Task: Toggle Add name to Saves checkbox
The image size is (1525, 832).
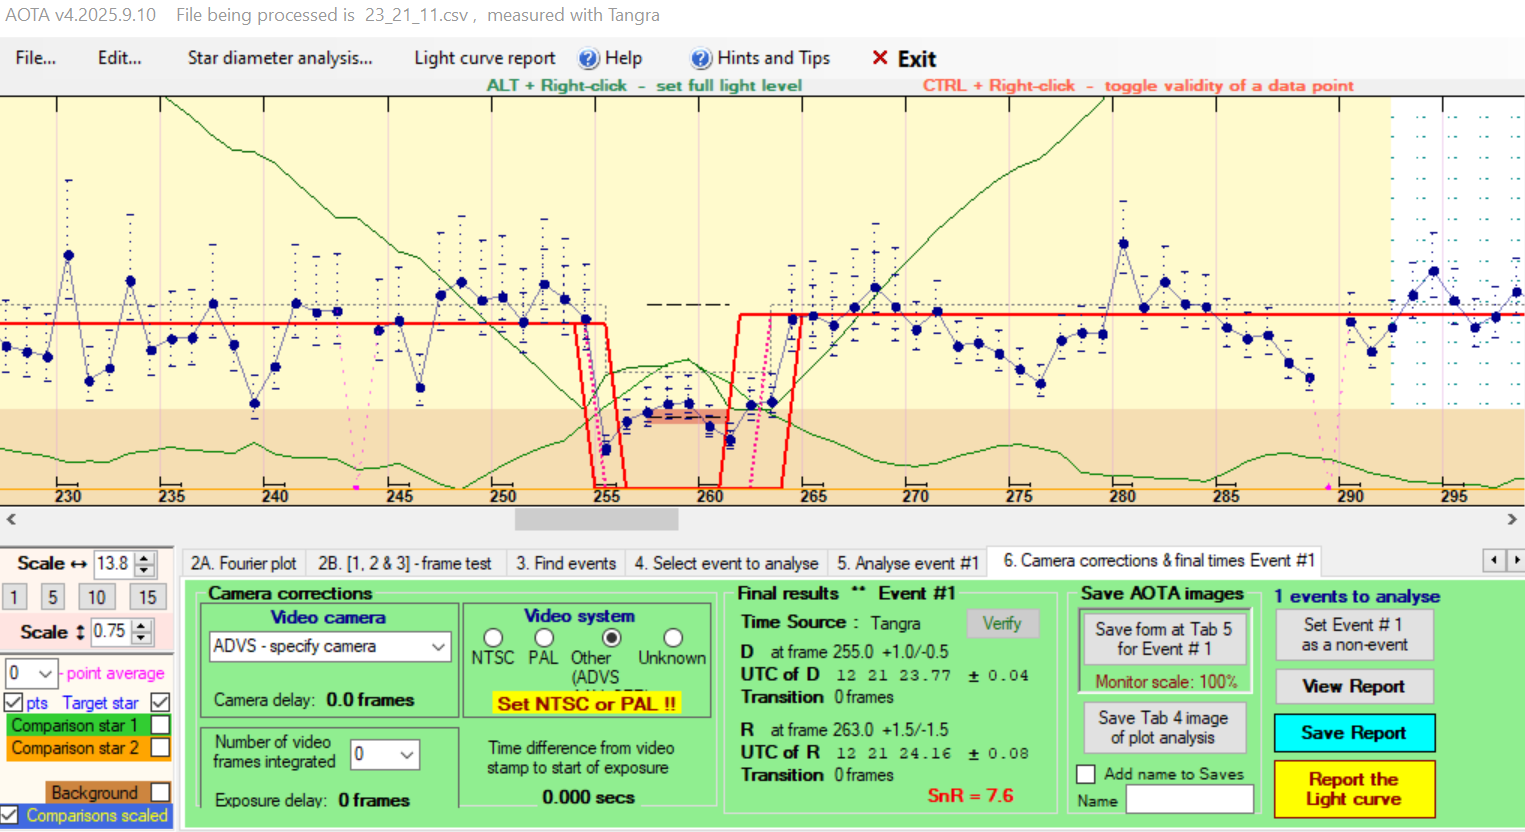Action: coord(1086,774)
